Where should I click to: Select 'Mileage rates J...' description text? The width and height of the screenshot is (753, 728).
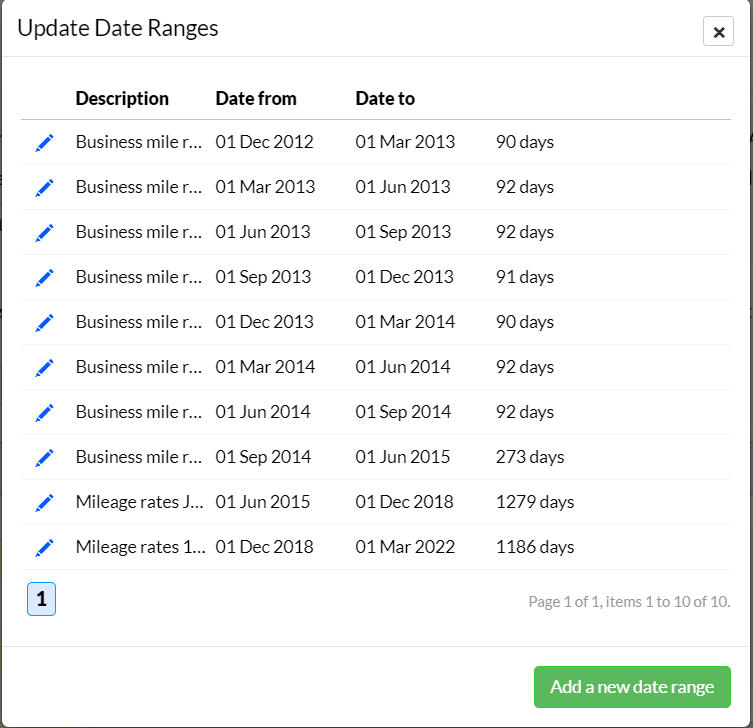[x=140, y=502]
